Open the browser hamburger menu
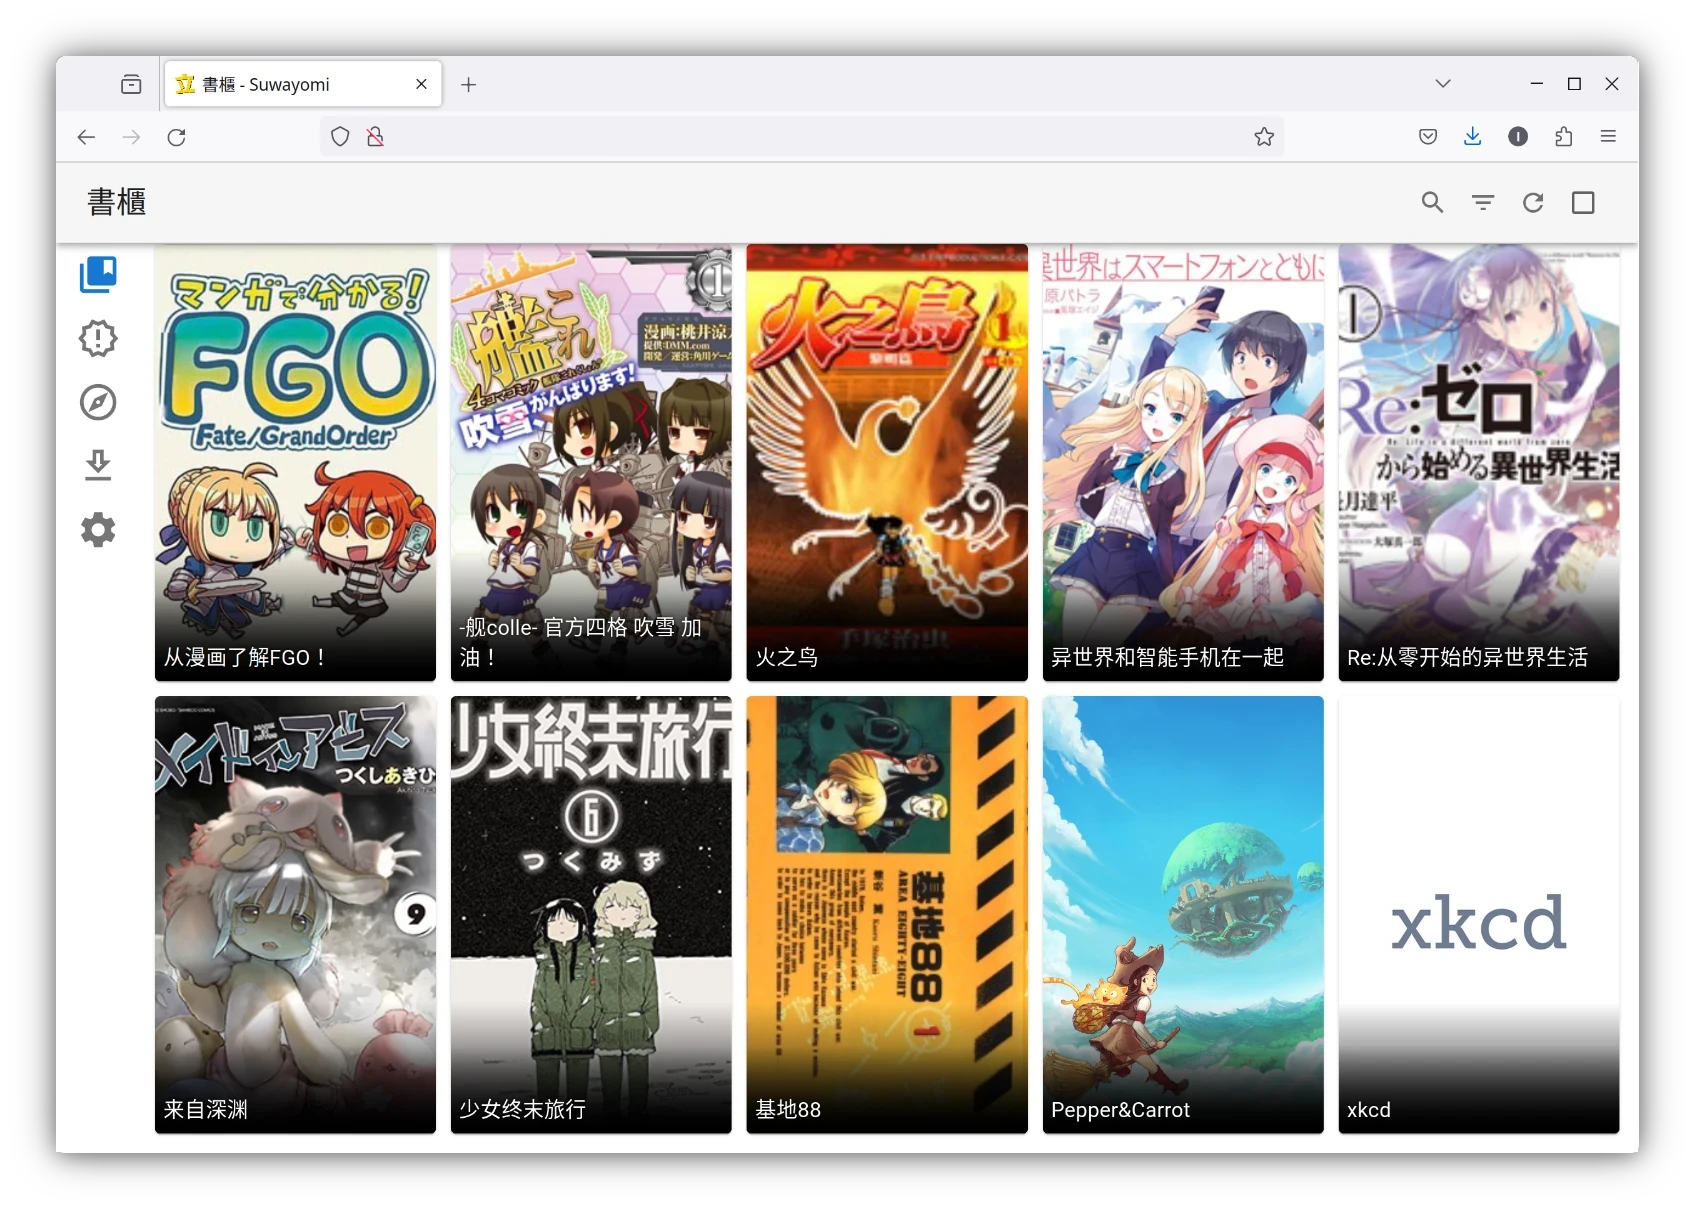This screenshot has width=1694, height=1208. coord(1608,137)
